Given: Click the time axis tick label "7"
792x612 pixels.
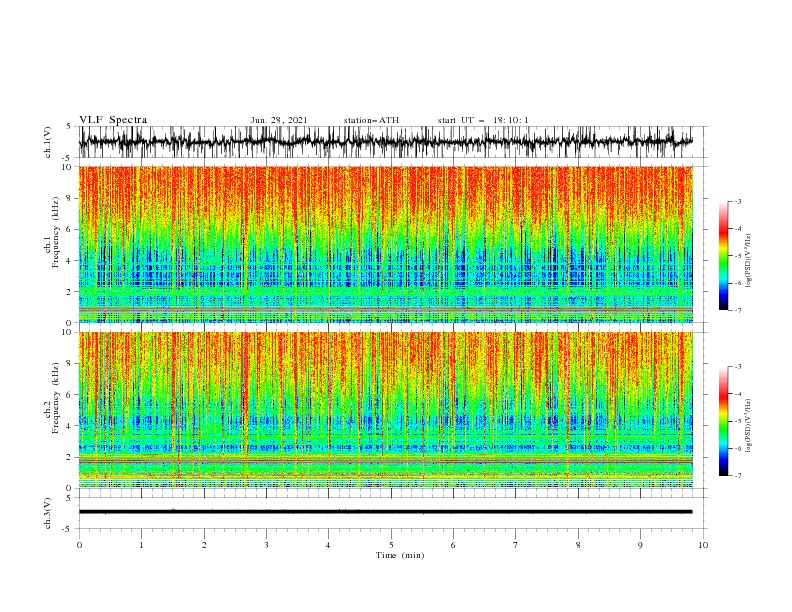Looking at the screenshot, I should (x=516, y=545).
